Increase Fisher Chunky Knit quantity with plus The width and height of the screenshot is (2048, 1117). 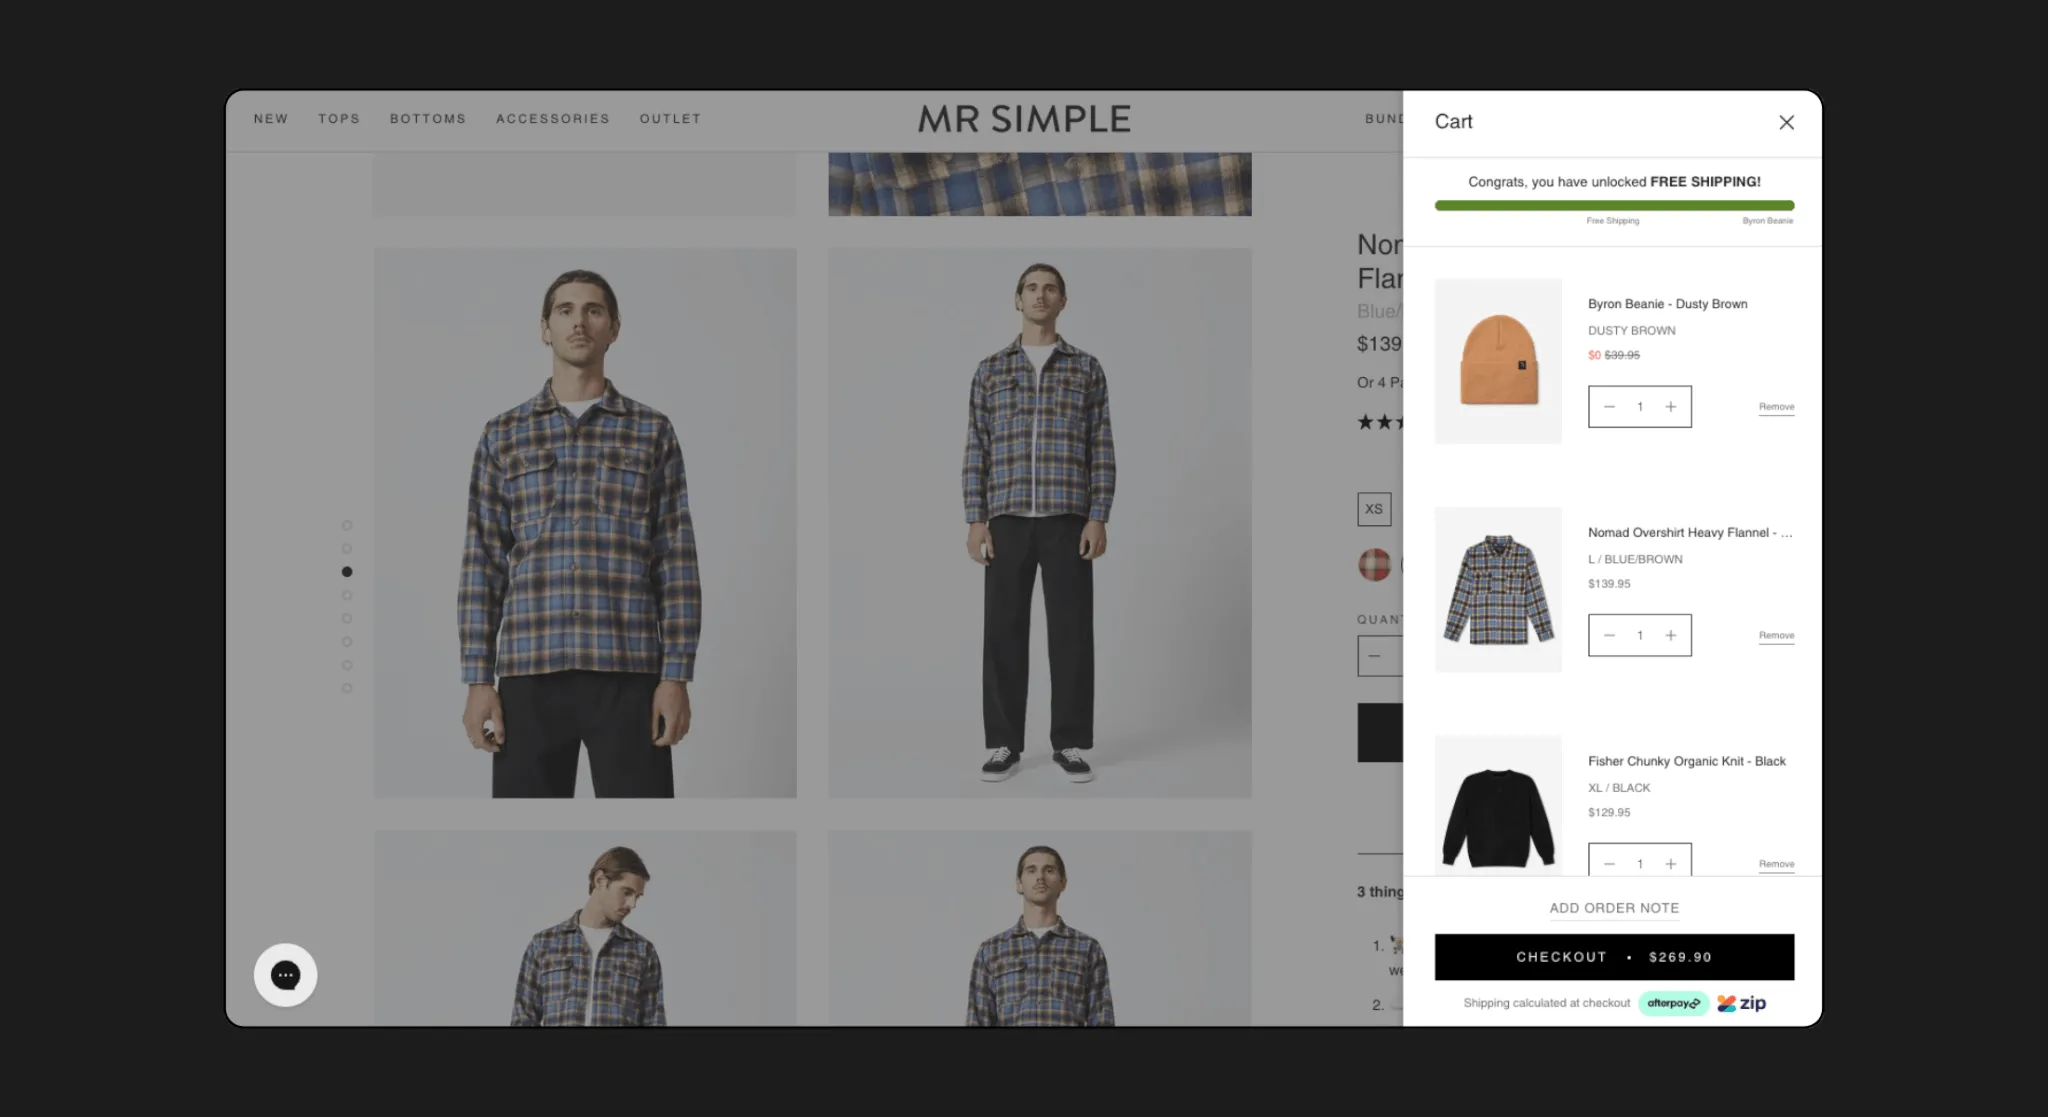(1670, 864)
